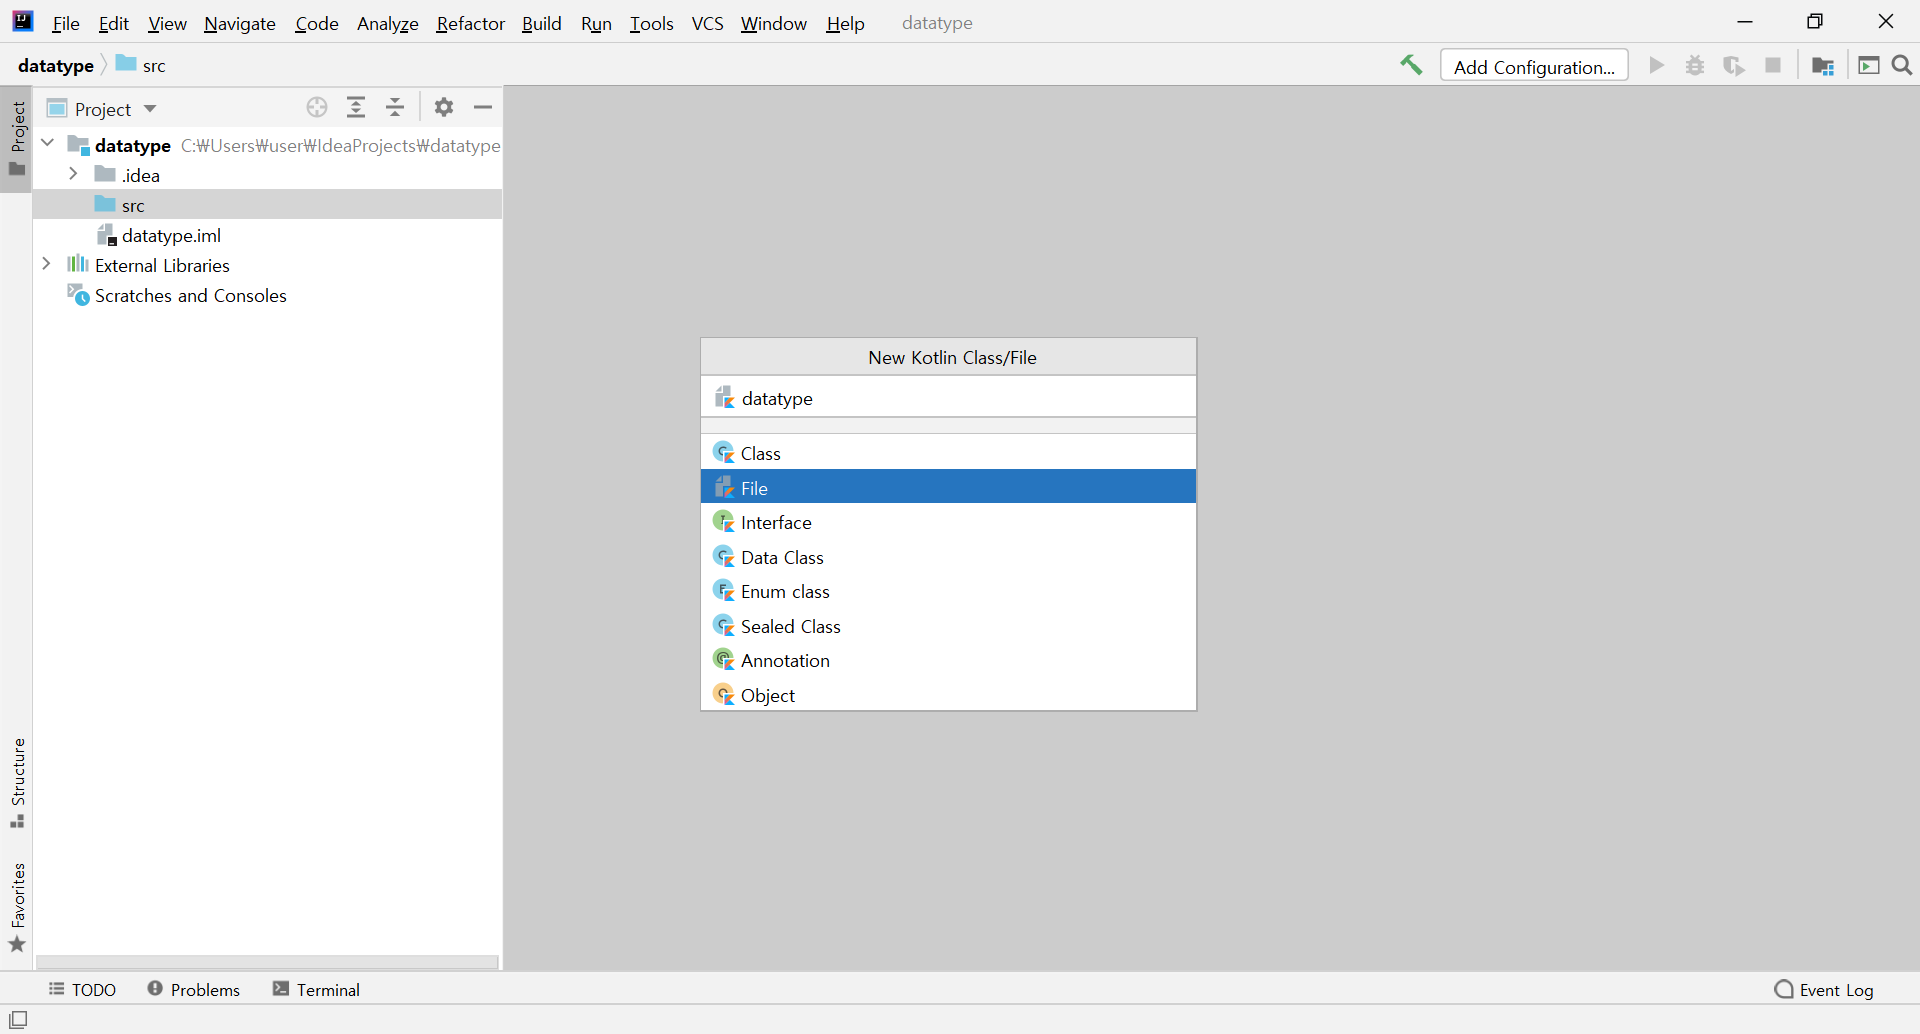Click the Select Opened File locate icon
Image resolution: width=1920 pixels, height=1034 pixels.
pos(317,108)
